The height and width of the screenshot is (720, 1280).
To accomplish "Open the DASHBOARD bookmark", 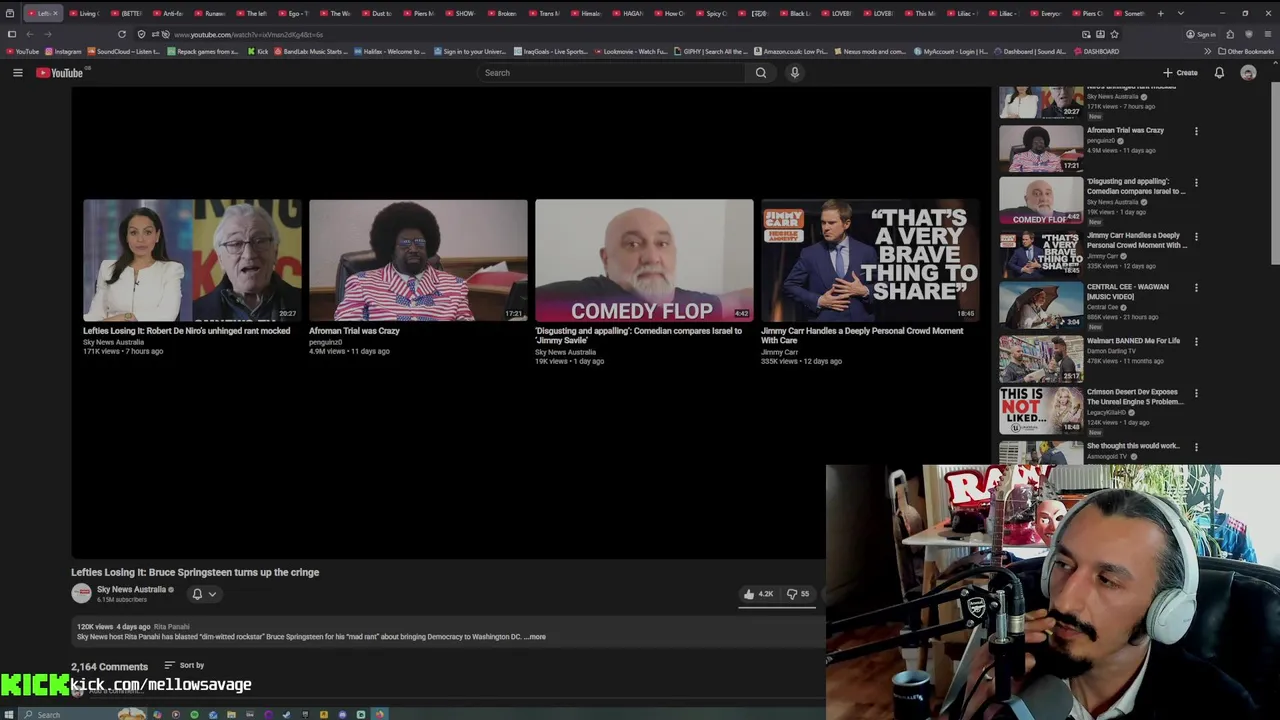I will [1096, 51].
